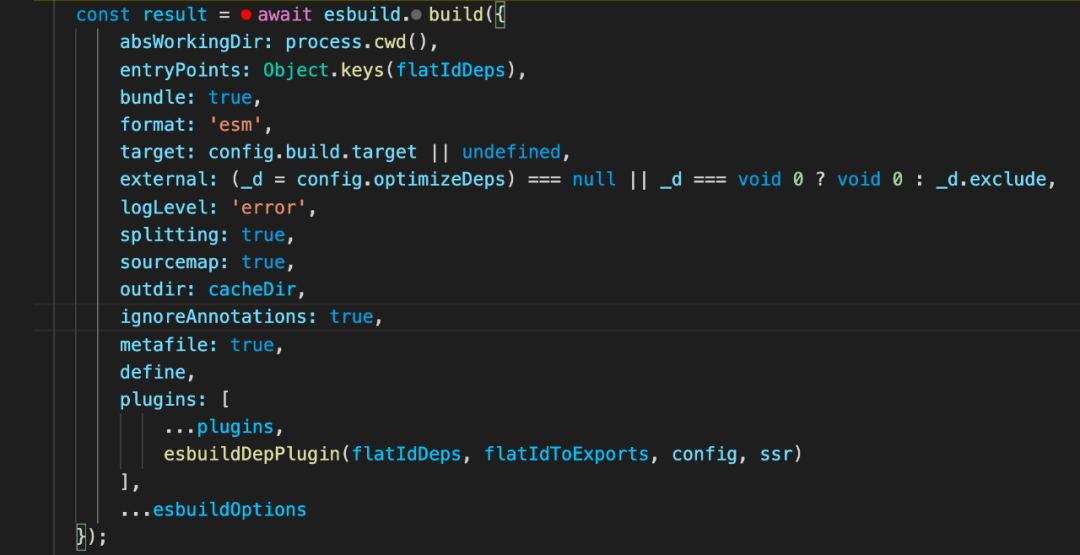Click the 'esm' string literal

[x=236, y=125]
